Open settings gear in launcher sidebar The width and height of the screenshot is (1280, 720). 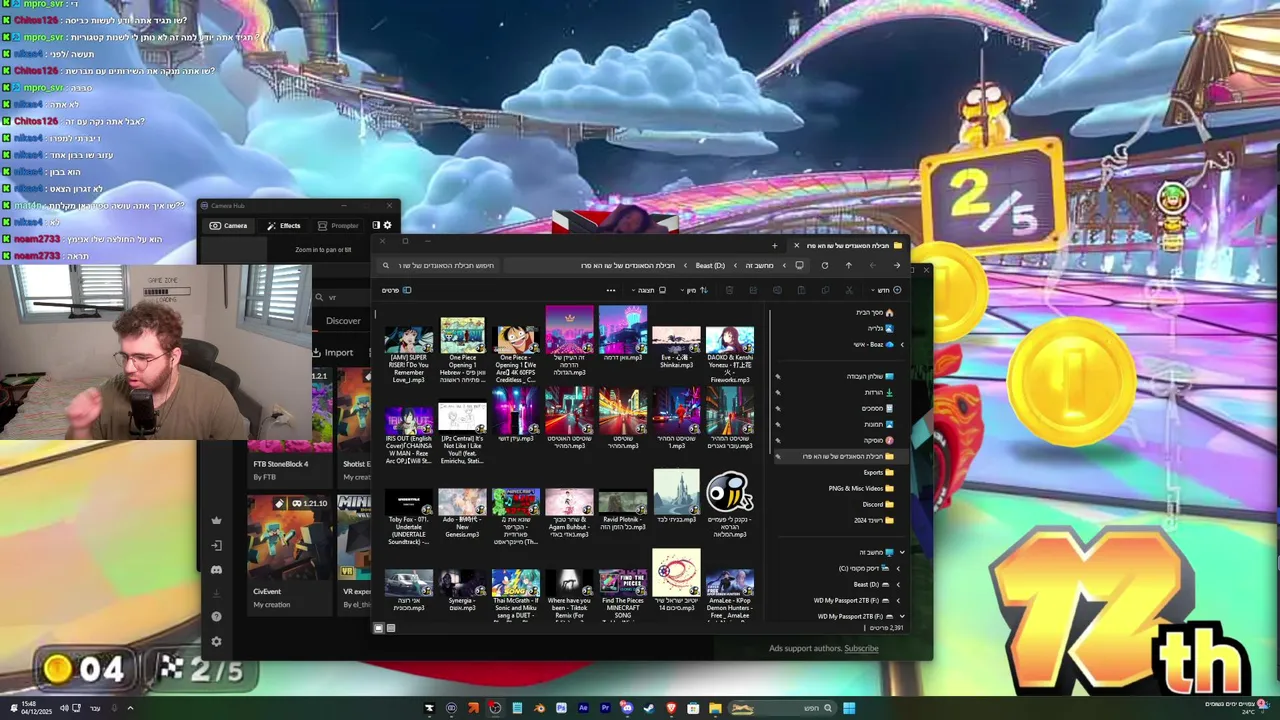216,642
